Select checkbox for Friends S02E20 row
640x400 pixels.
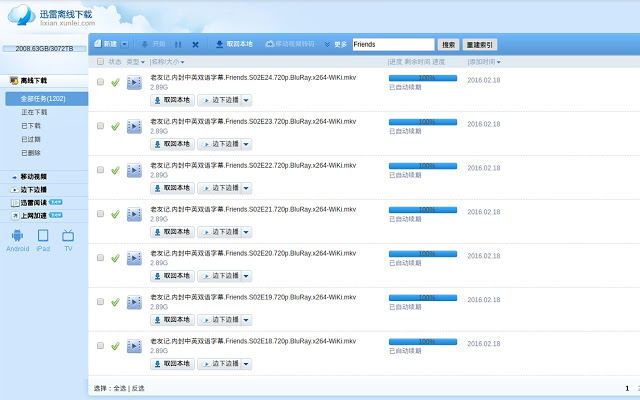100,258
